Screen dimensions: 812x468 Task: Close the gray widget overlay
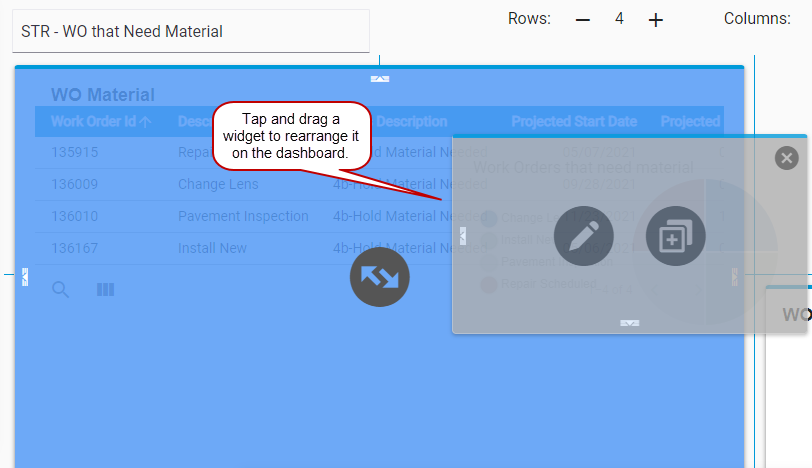coord(786,158)
